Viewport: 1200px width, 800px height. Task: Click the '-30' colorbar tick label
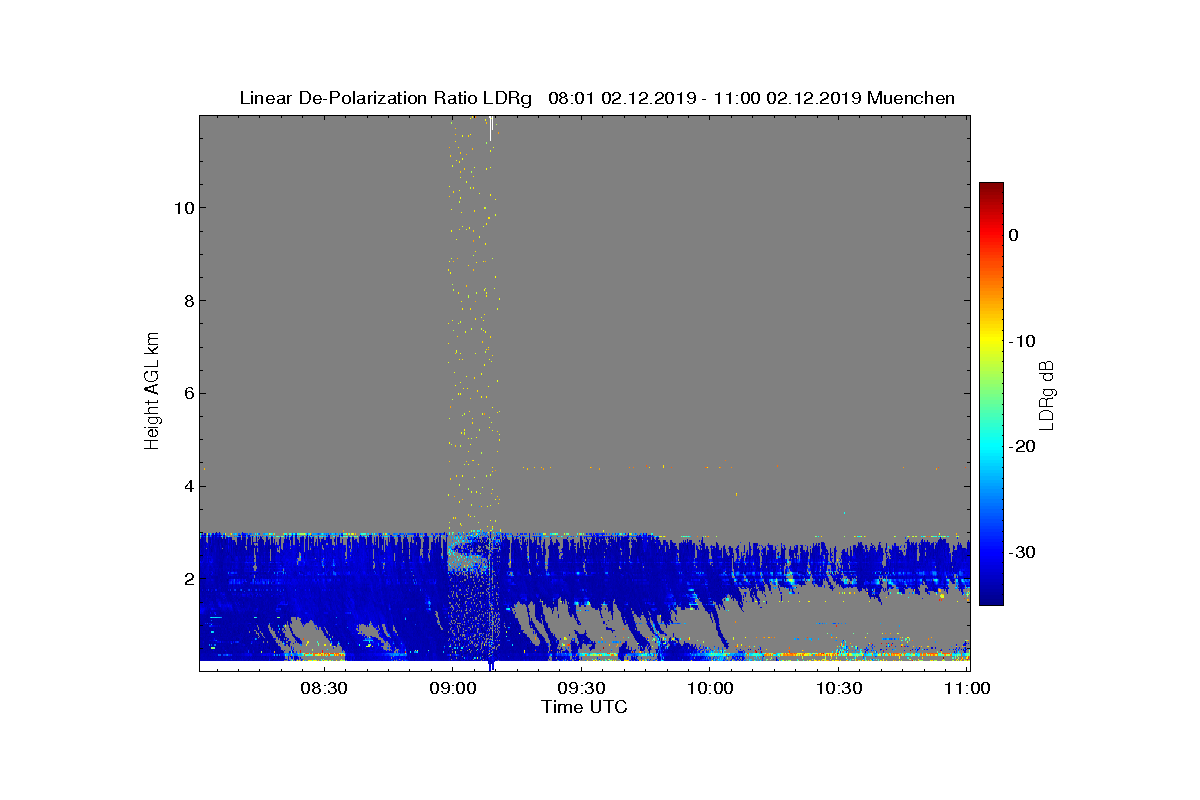click(x=1022, y=553)
